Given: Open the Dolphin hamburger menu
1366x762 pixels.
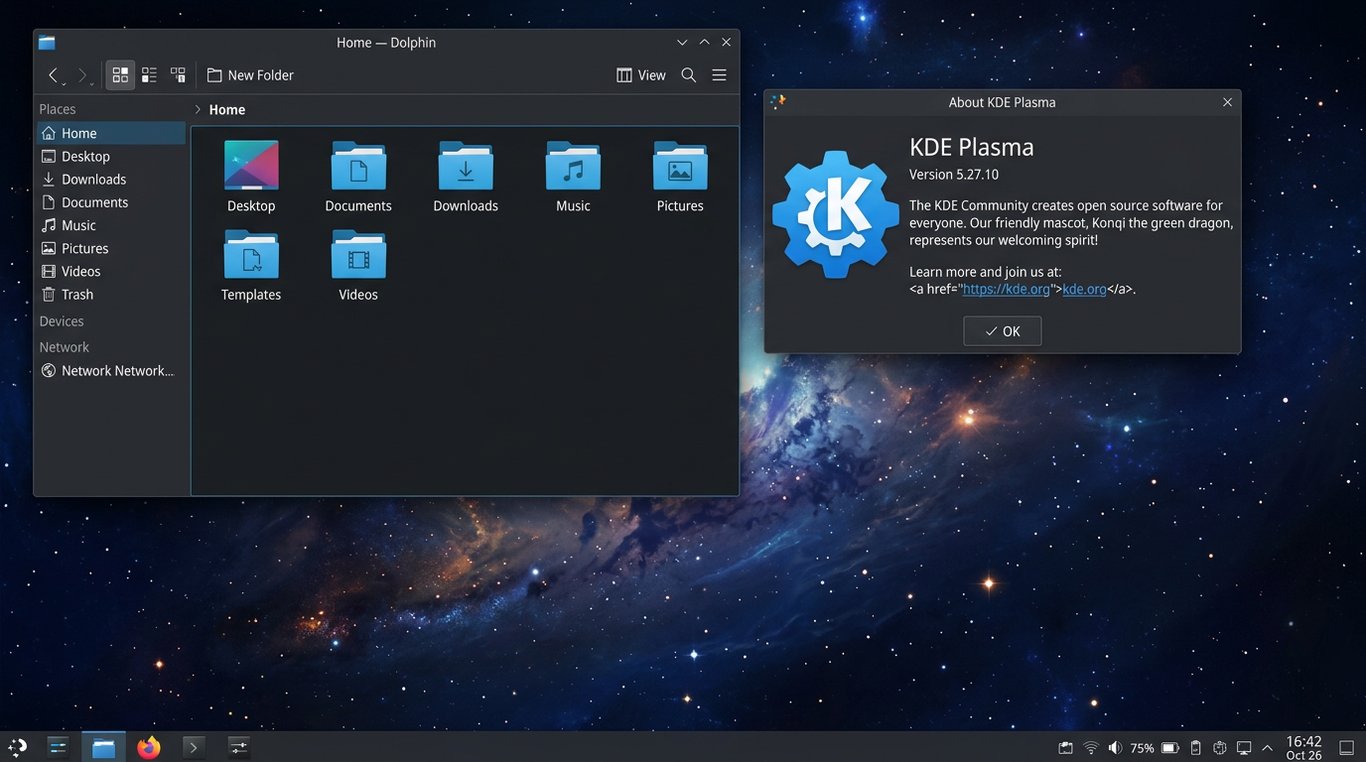Looking at the screenshot, I should click(719, 74).
